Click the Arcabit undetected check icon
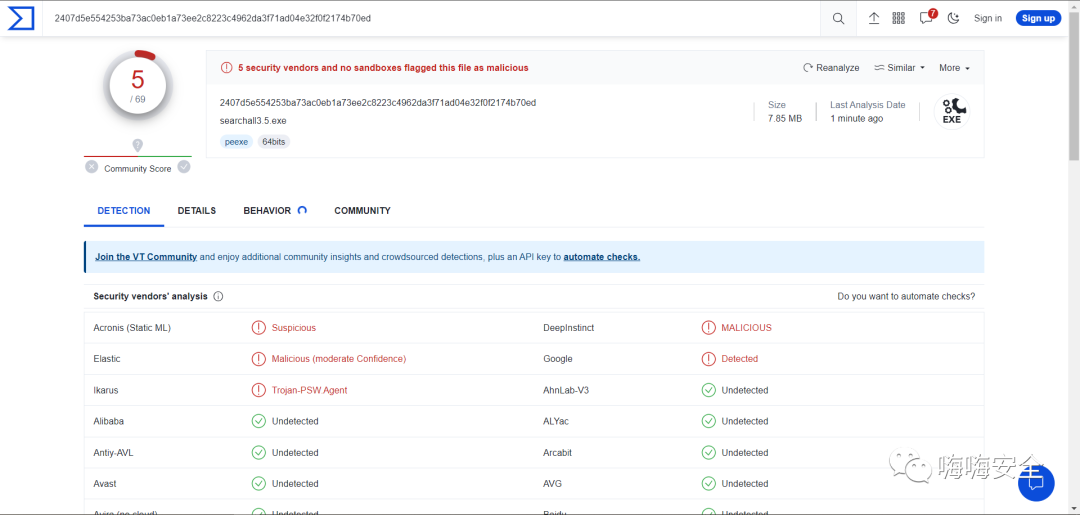Screen dimensions: 1080x515 [708, 452]
